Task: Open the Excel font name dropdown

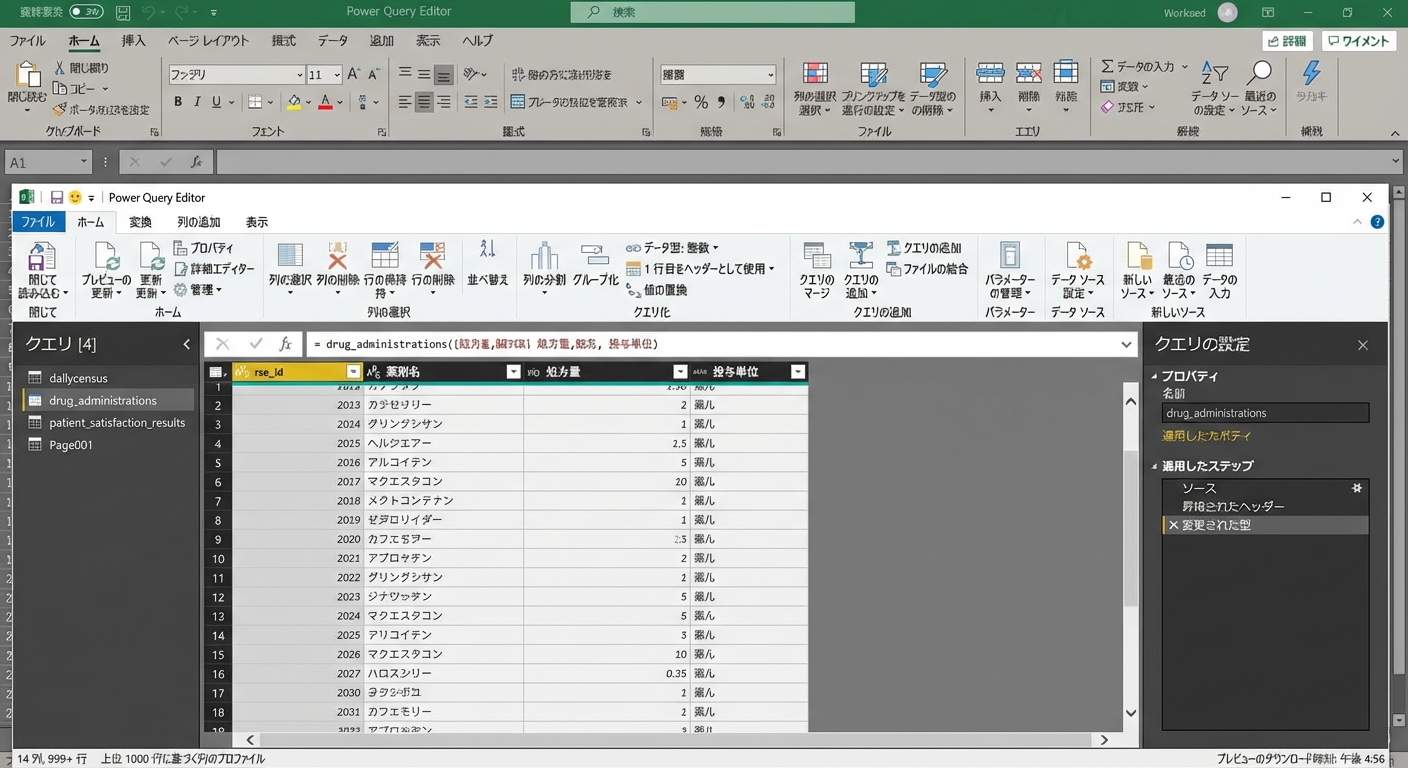Action: pyautogui.click(x=299, y=75)
